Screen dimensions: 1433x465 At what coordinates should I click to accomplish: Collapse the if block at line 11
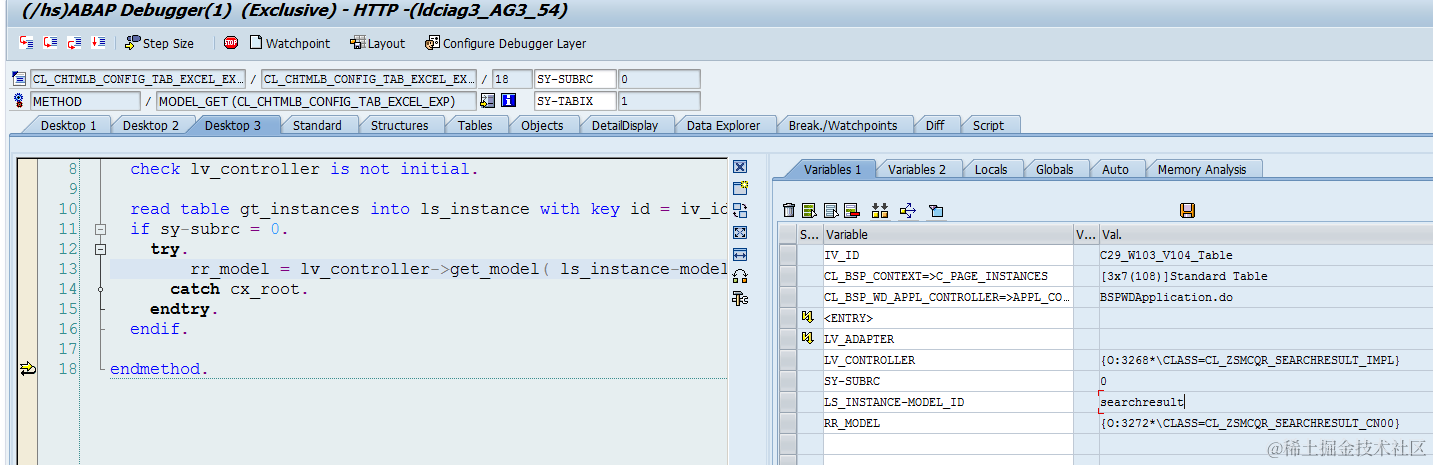pos(100,229)
